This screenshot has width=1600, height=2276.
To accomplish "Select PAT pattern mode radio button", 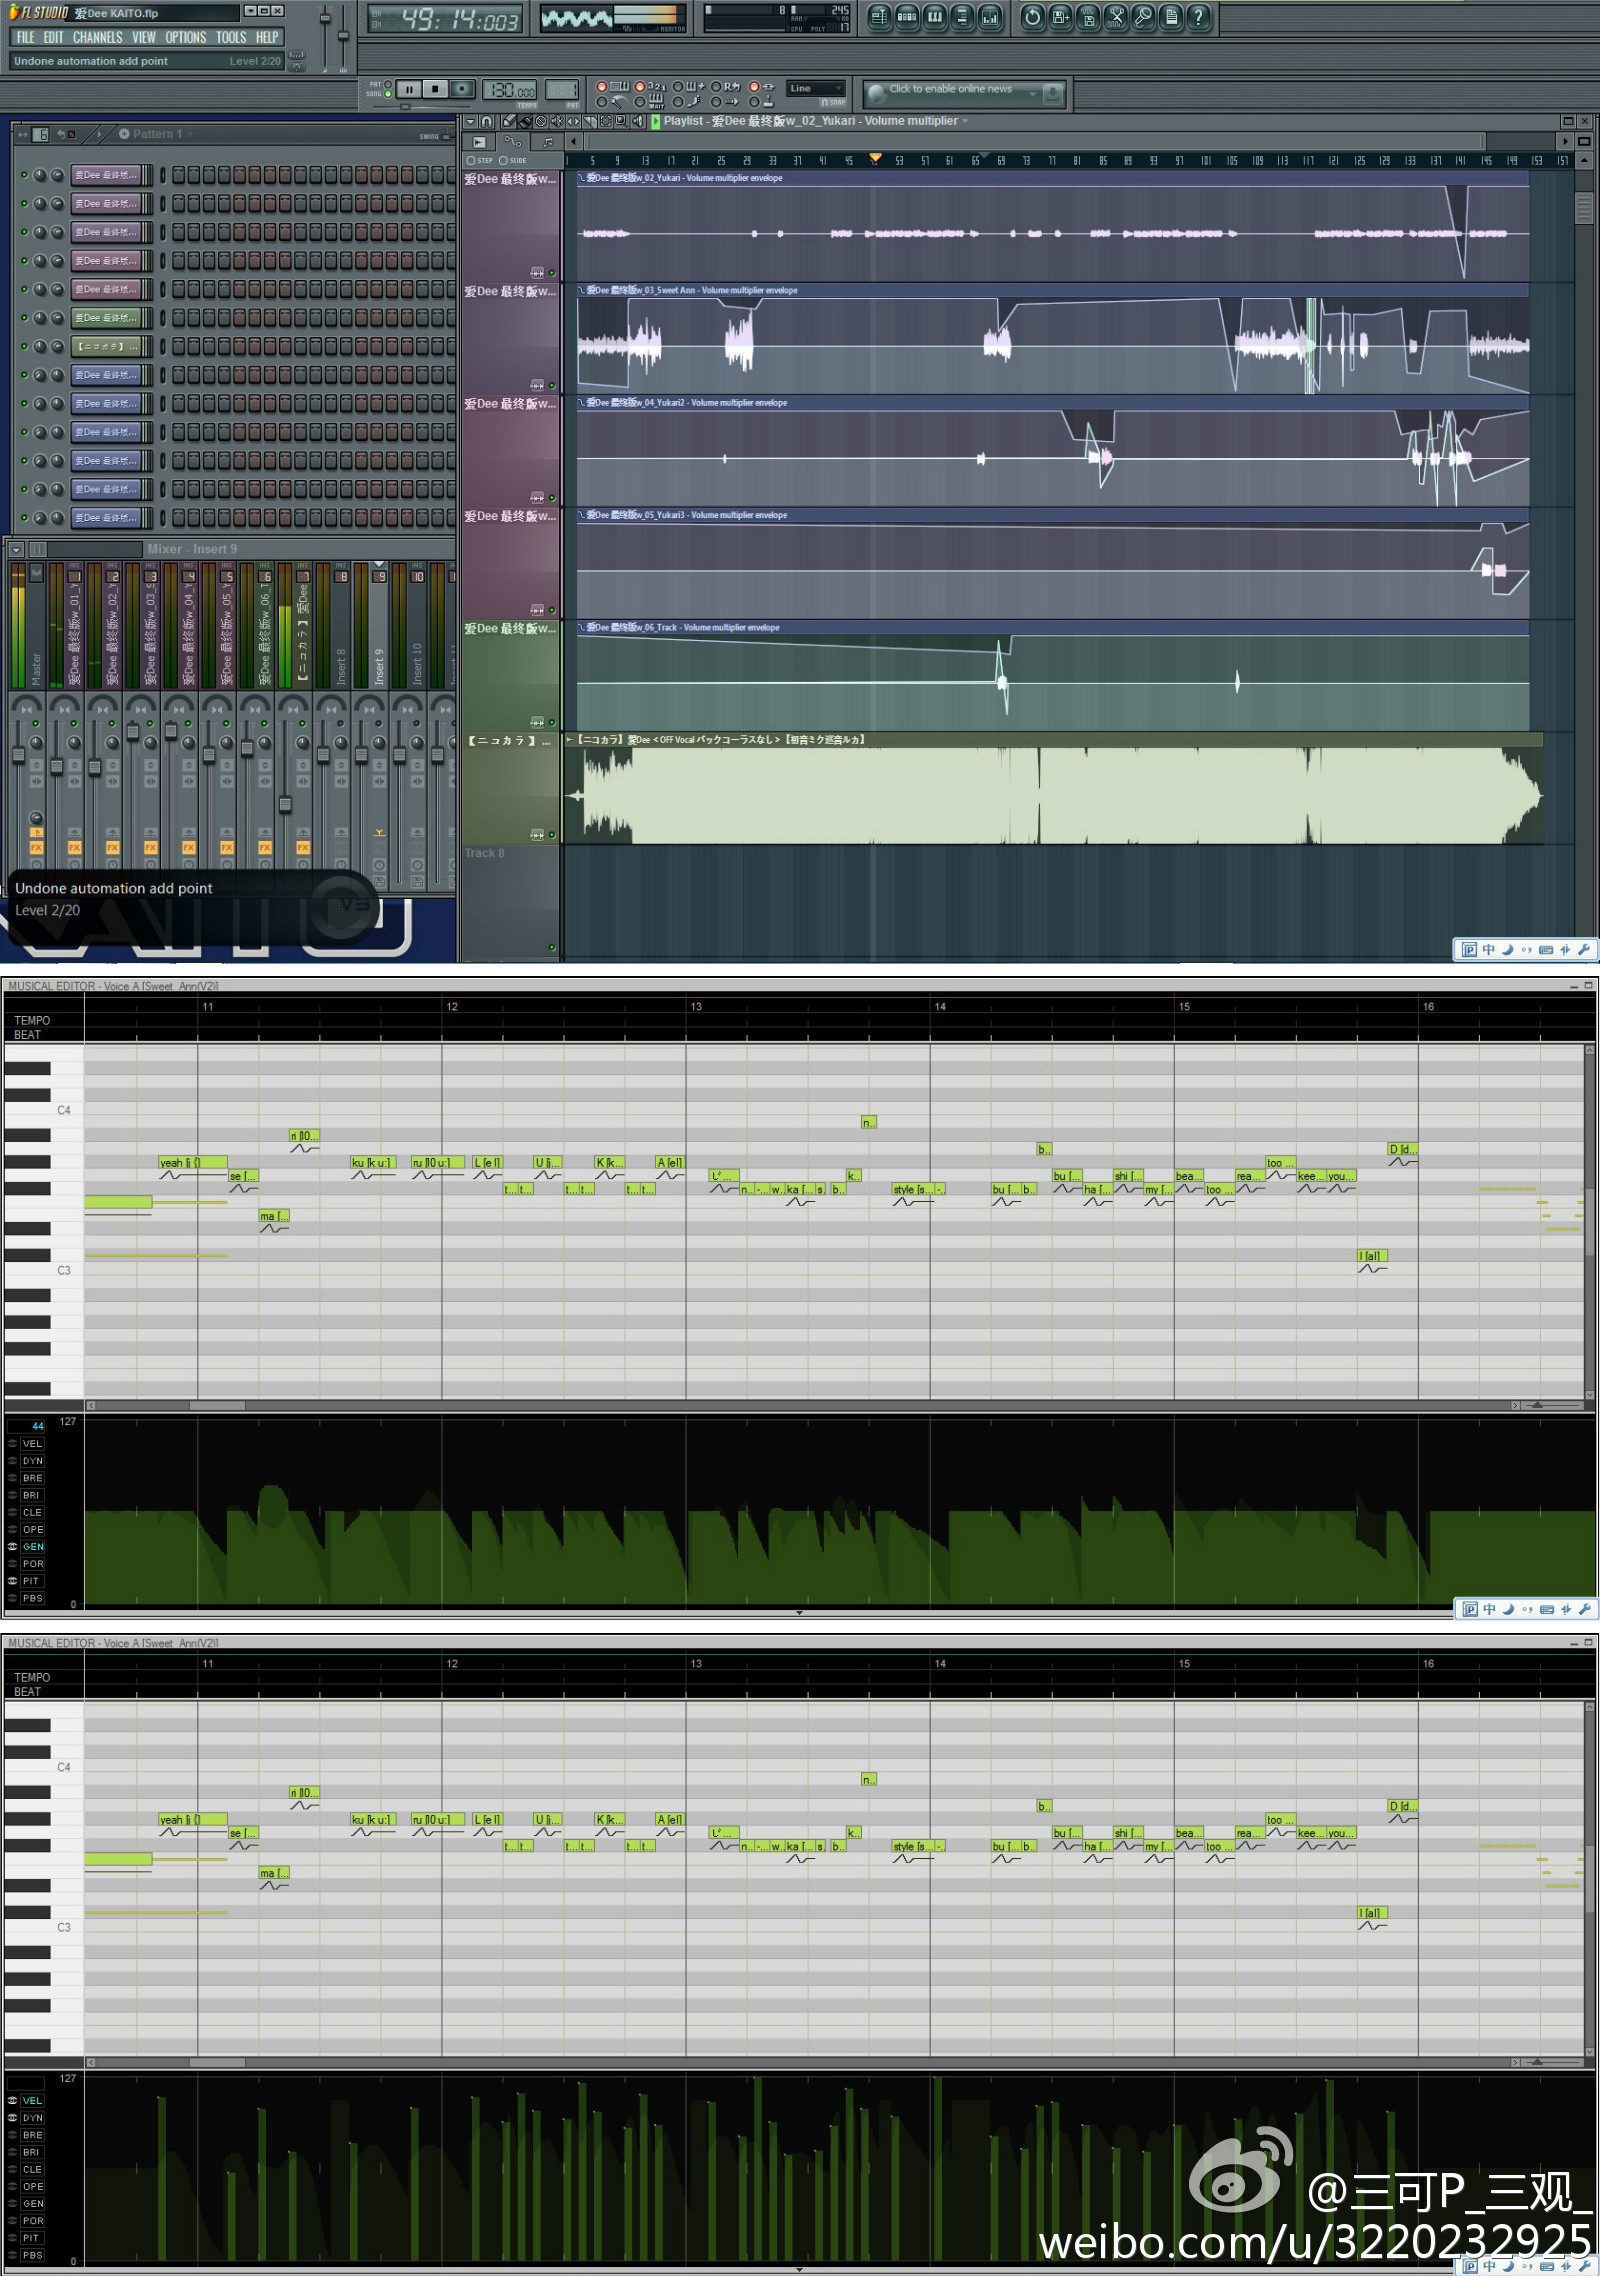I will click(x=387, y=84).
